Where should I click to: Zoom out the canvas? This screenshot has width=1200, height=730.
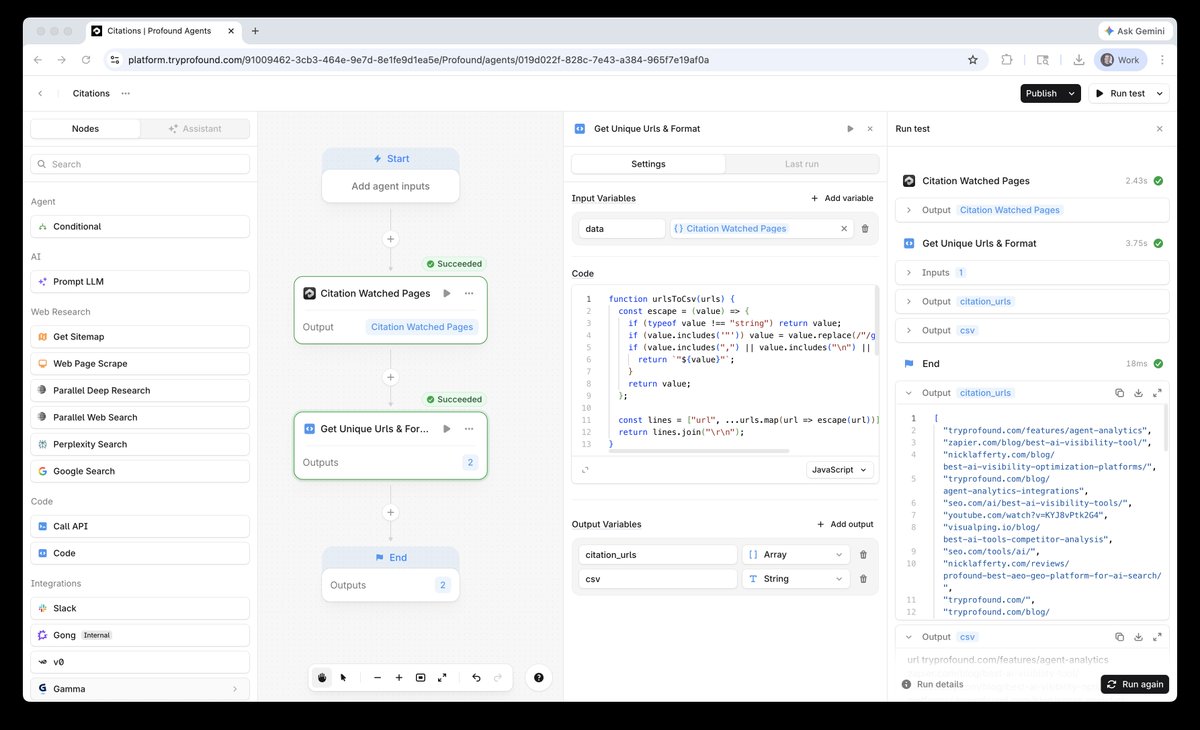(x=377, y=678)
